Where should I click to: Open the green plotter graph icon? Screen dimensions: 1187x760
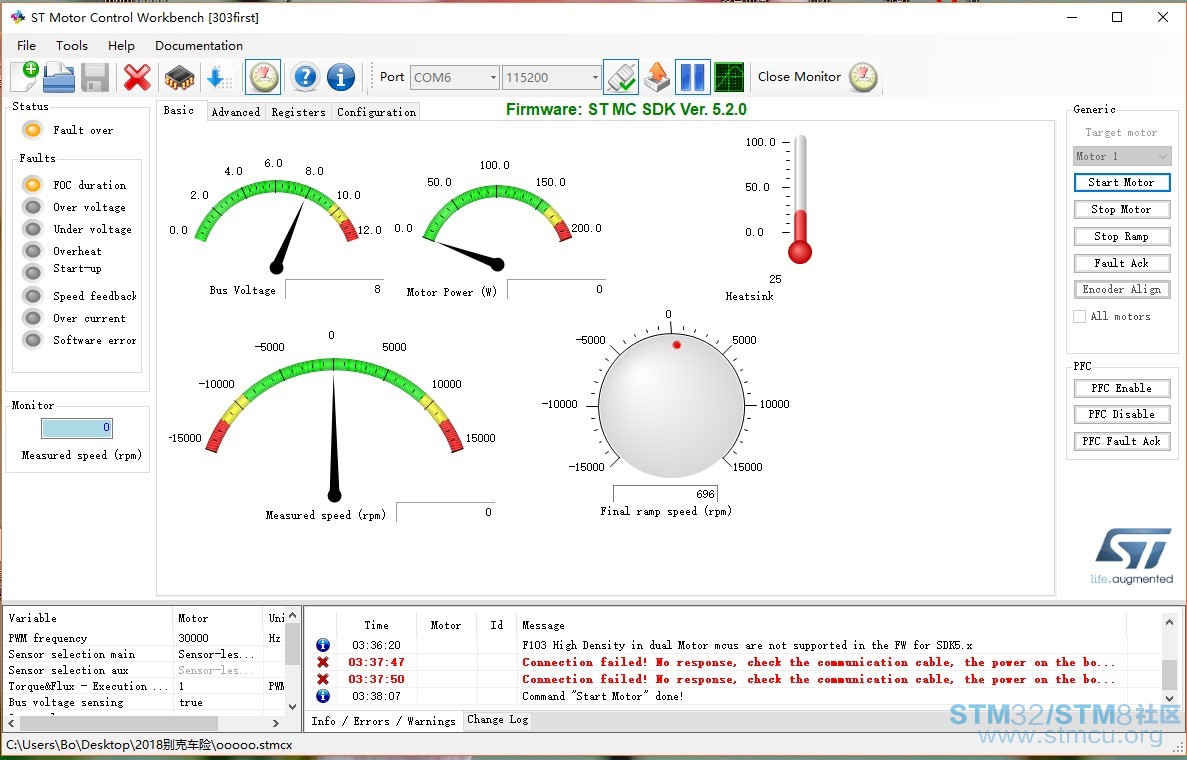click(729, 77)
